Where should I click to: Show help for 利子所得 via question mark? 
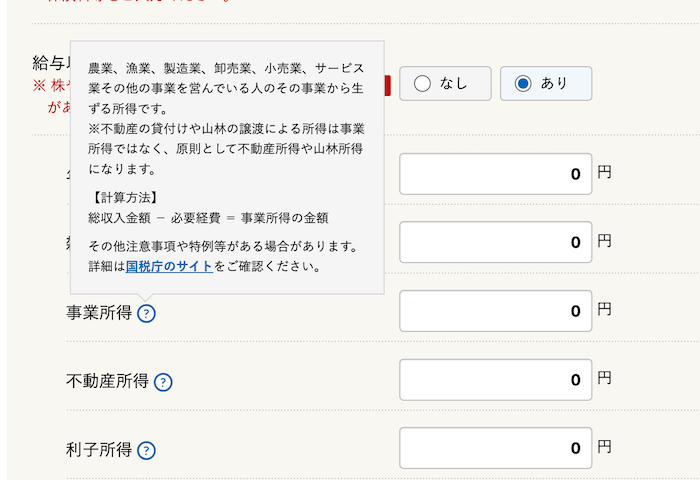pyautogui.click(x=147, y=451)
